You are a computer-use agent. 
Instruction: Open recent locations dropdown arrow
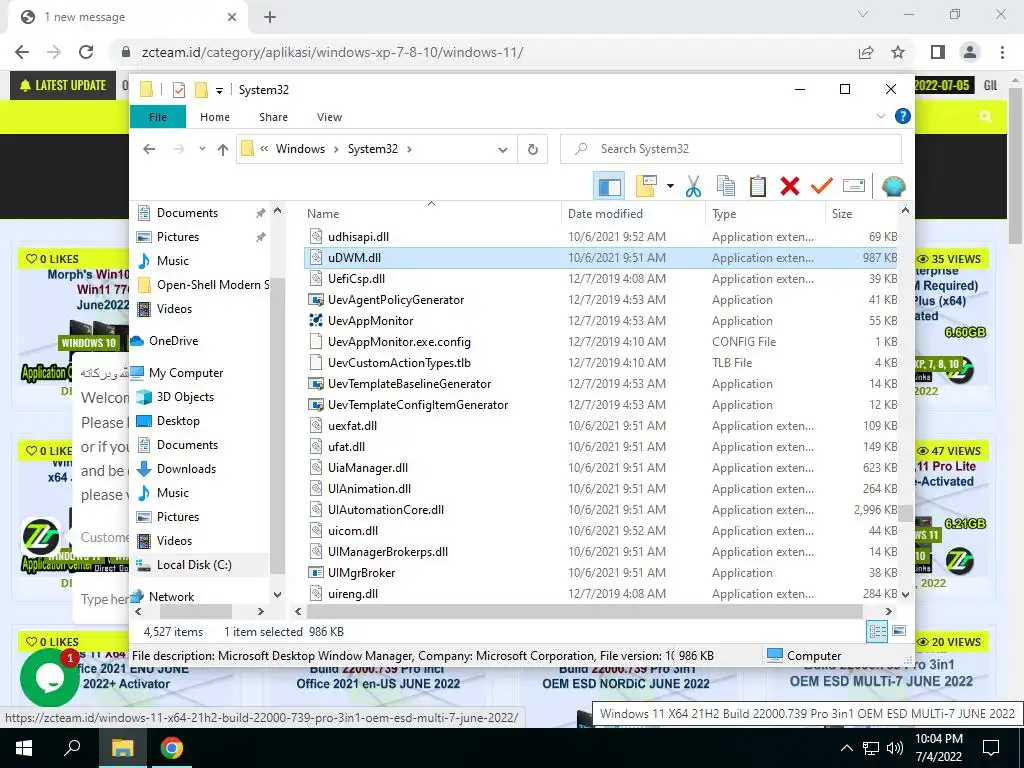click(202, 149)
